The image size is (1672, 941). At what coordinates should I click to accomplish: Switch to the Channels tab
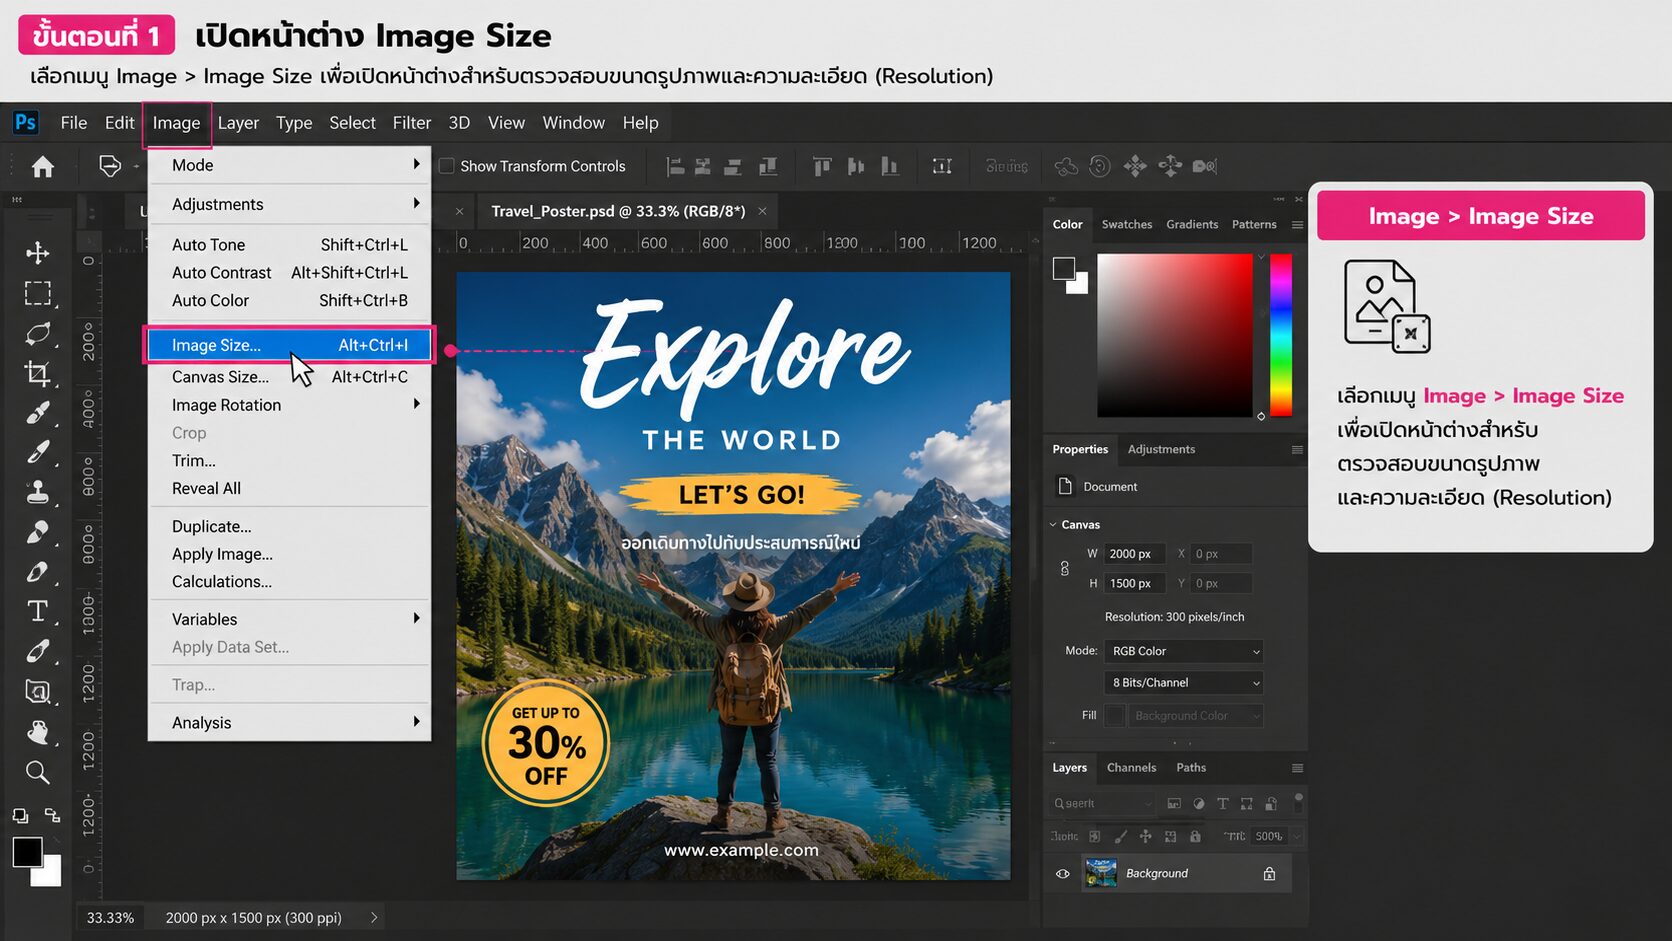1131,768
